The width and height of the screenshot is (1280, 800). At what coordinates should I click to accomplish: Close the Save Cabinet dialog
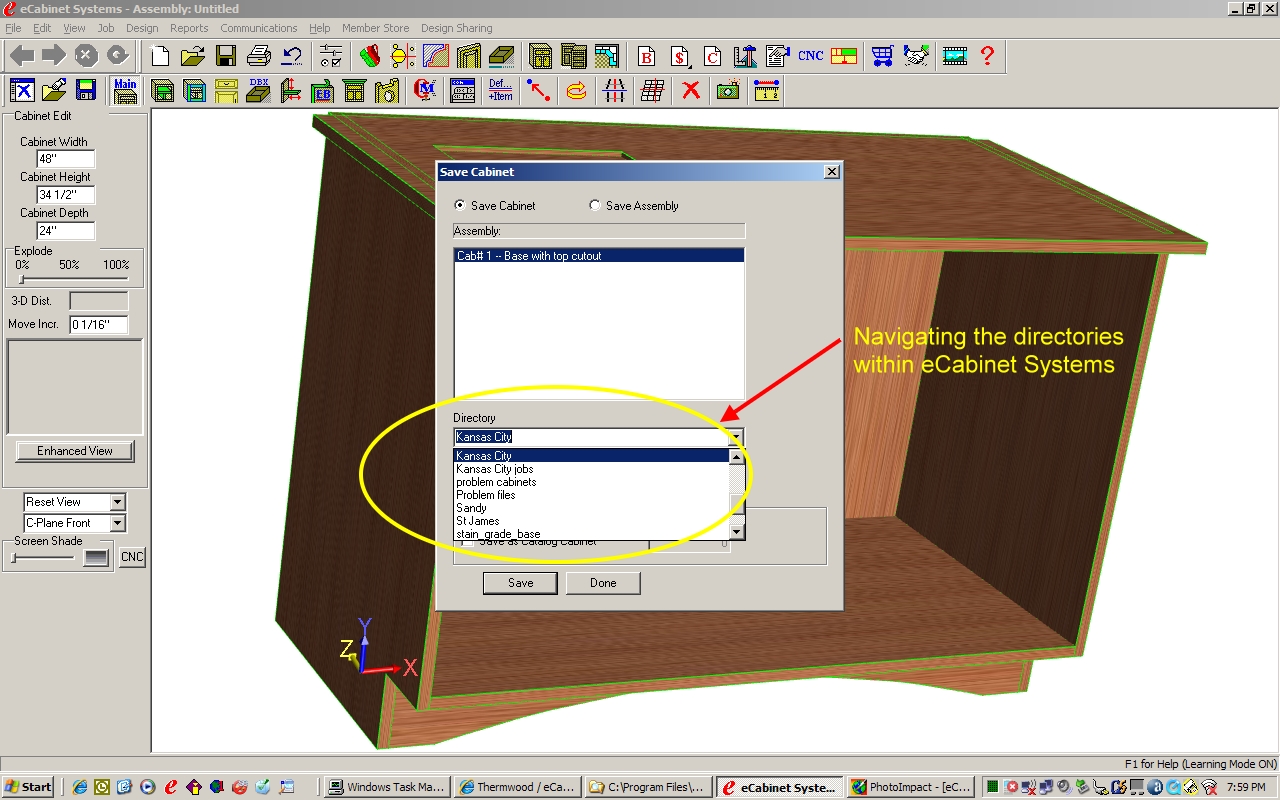(831, 172)
